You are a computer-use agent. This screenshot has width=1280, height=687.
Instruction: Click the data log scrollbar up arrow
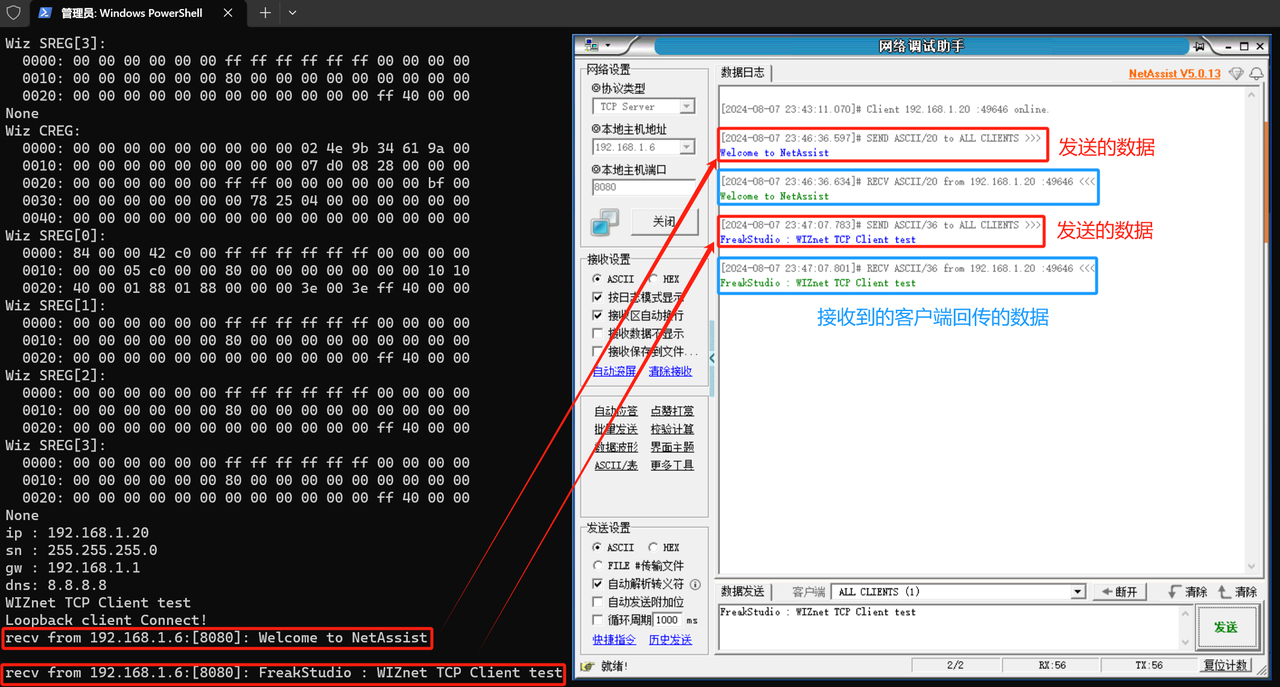(x=1252, y=93)
